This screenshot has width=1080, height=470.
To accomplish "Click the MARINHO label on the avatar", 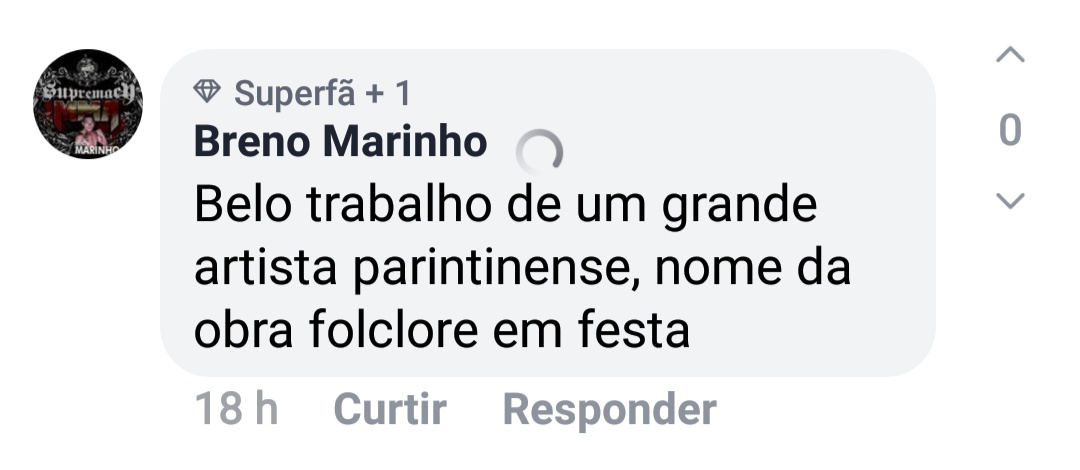I will 95,150.
